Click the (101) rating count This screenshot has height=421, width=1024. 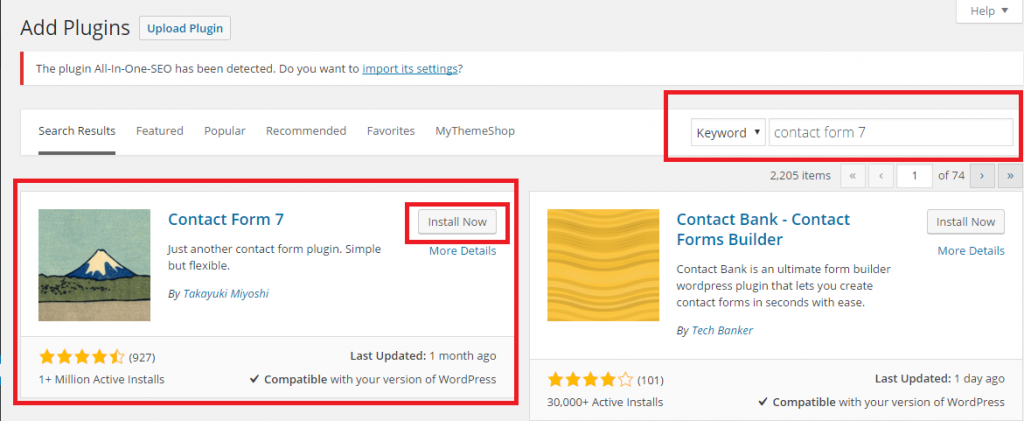click(650, 380)
